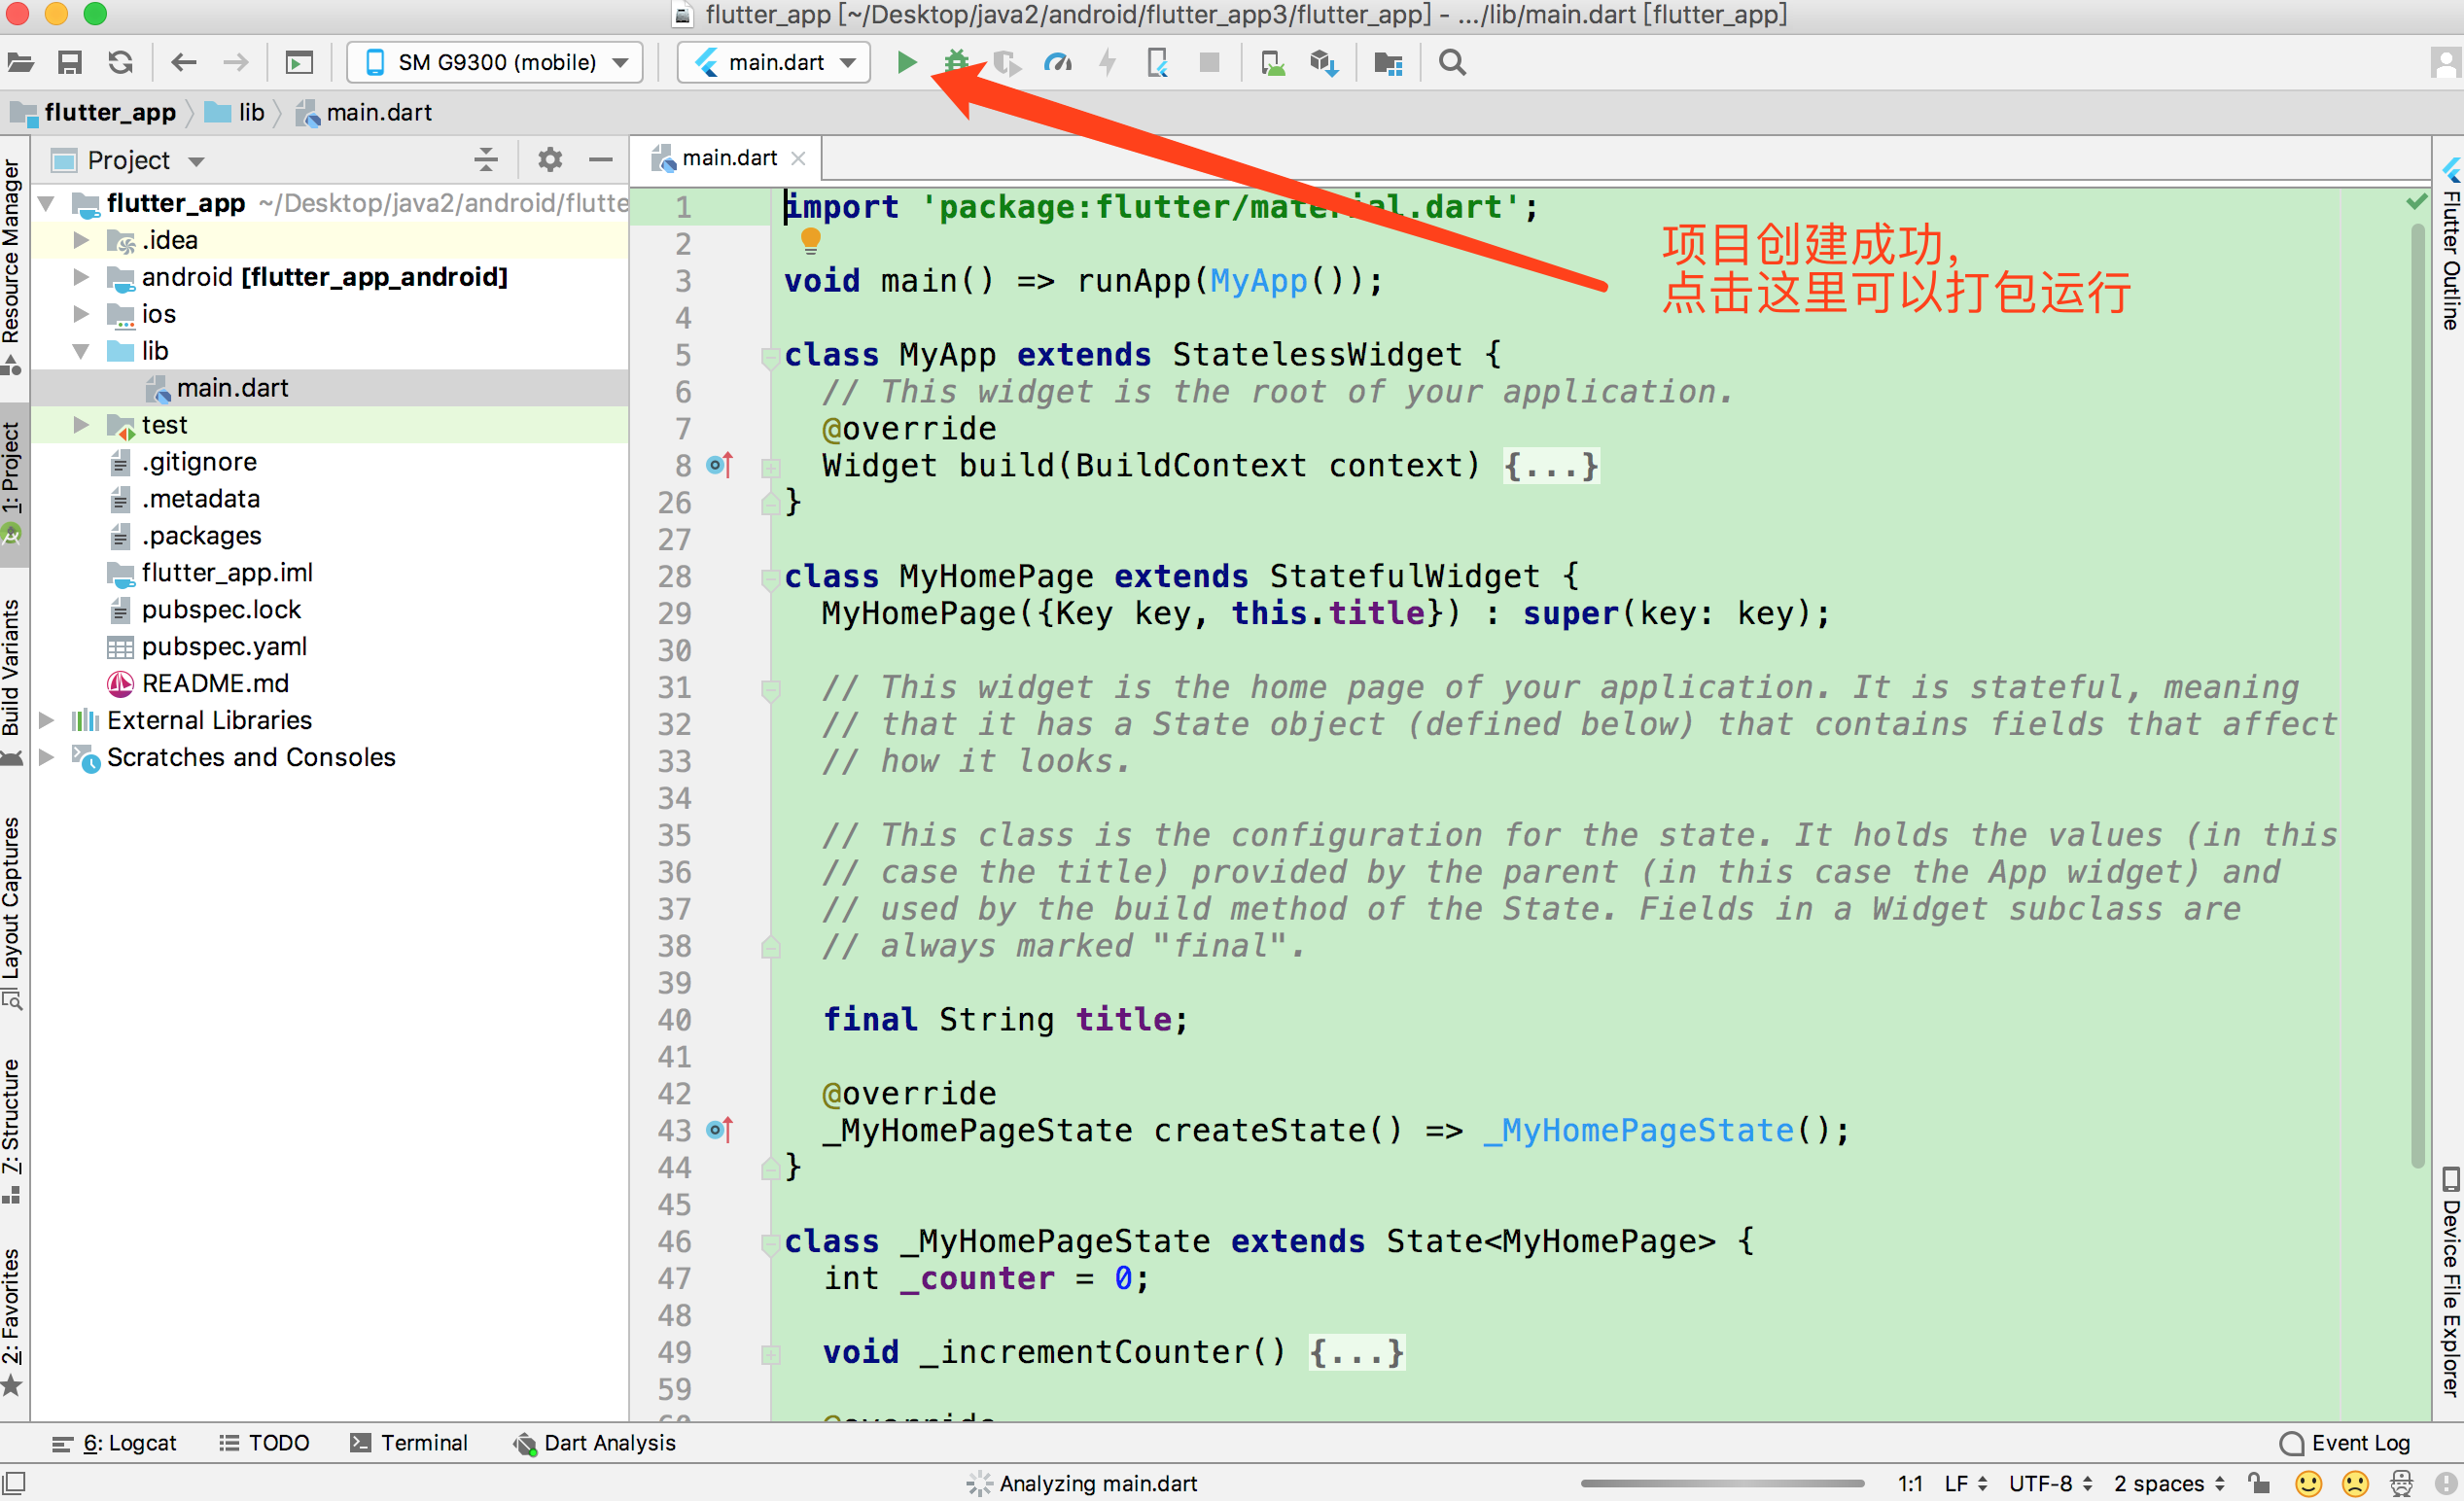Click the Sync refresh icon

tap(121, 63)
